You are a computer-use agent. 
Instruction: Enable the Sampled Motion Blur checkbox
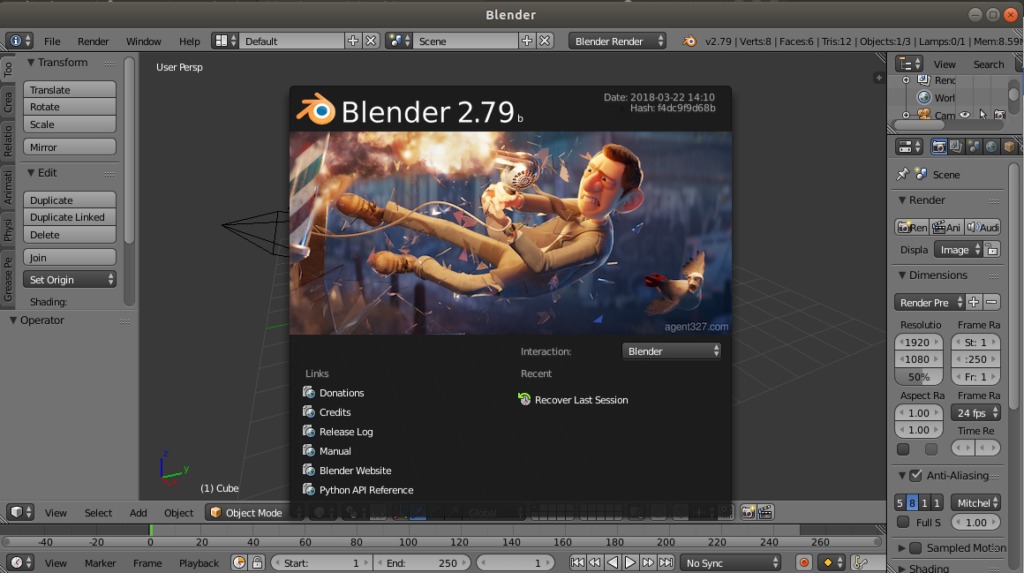915,548
